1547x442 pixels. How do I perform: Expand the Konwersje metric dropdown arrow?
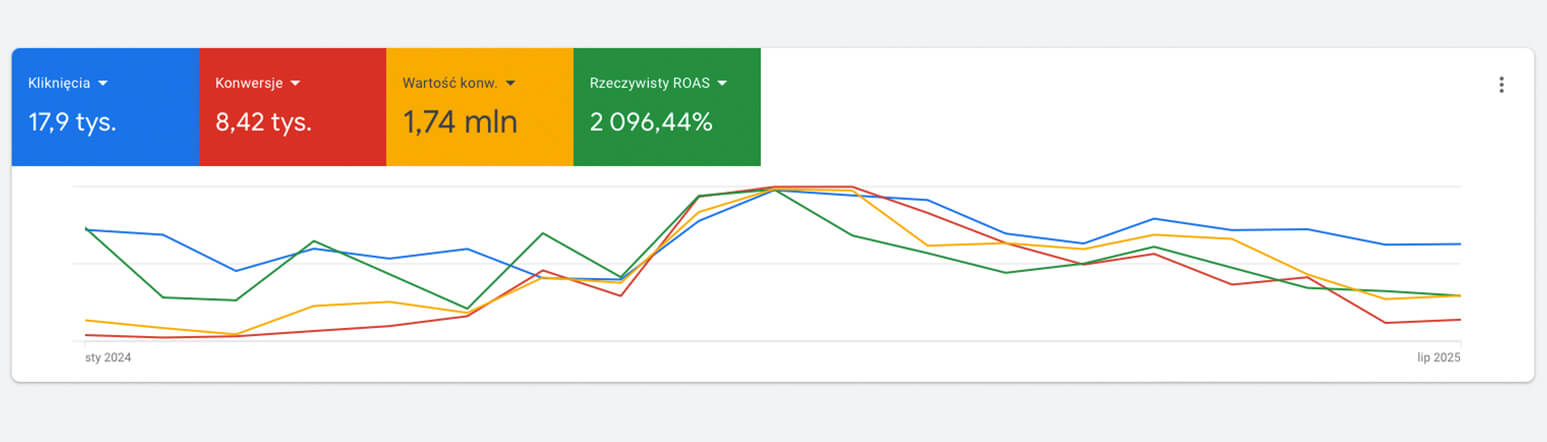295,83
